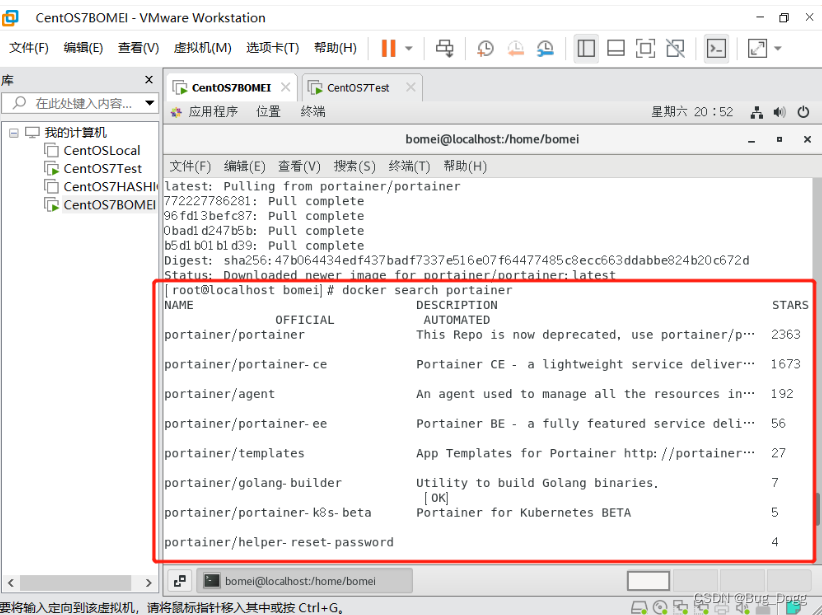Select CentOS7HASHI in the library tree
The width and height of the screenshot is (822, 615).
[110, 187]
